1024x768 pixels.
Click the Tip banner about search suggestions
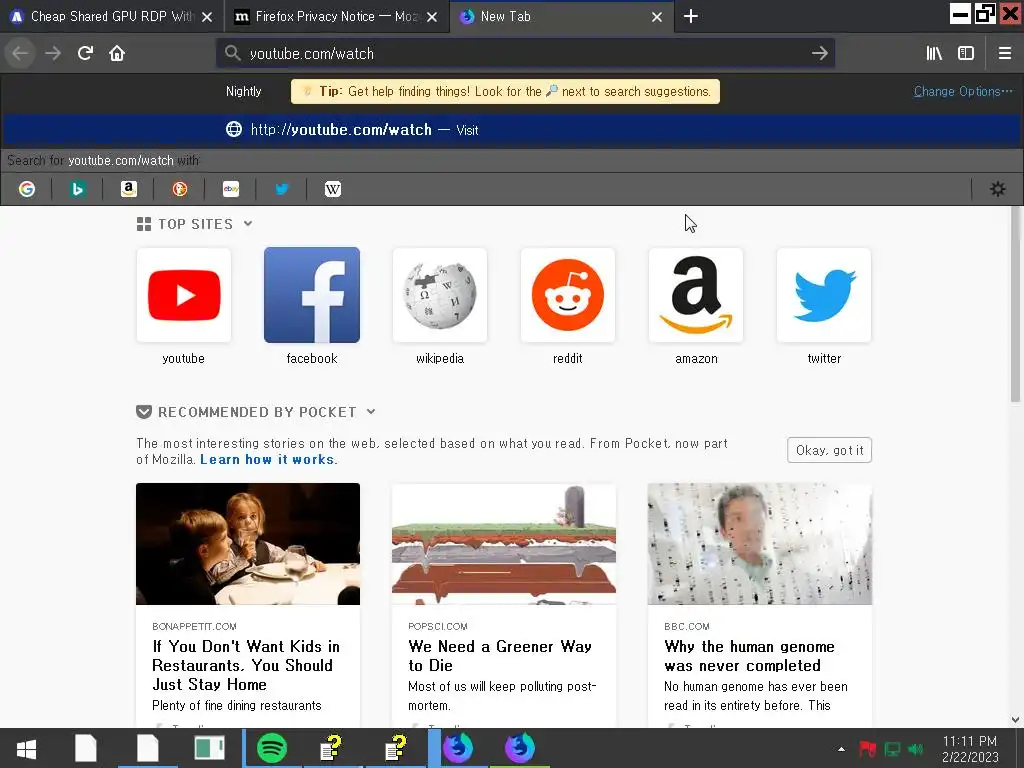point(505,92)
